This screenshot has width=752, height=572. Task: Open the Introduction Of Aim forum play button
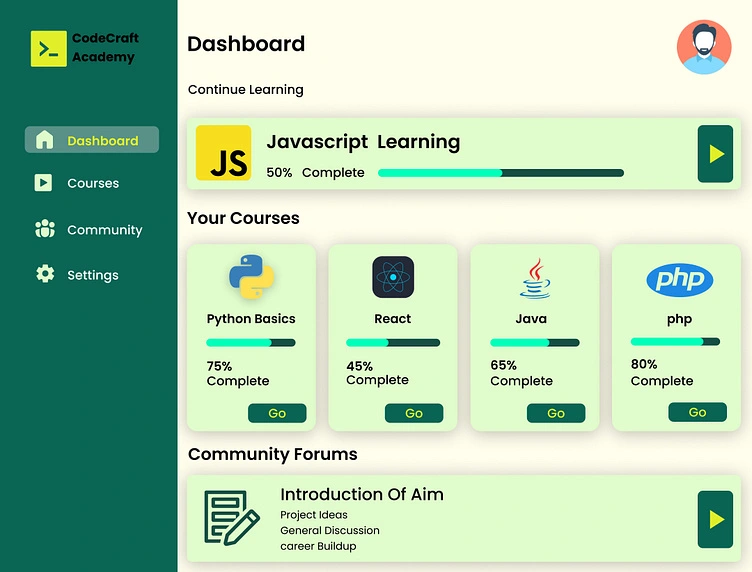(x=715, y=519)
